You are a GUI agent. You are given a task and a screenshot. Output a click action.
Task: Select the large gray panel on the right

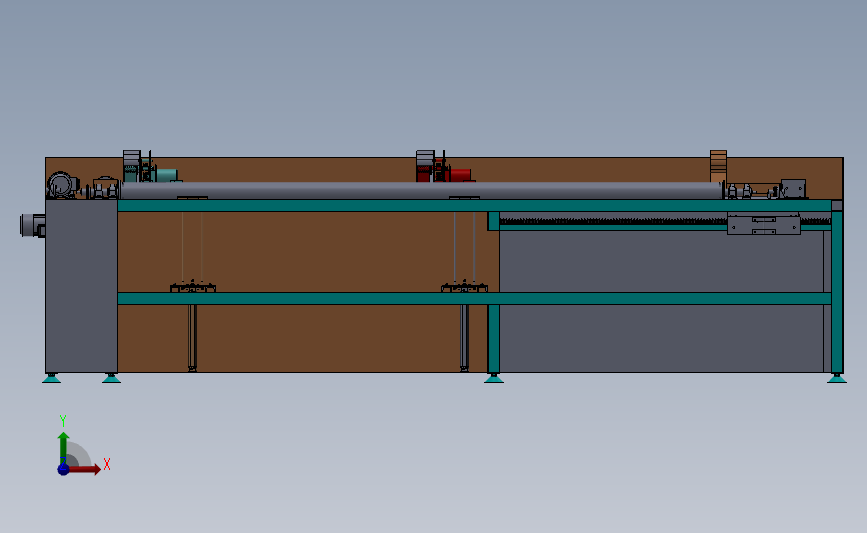pyautogui.click(x=661, y=301)
